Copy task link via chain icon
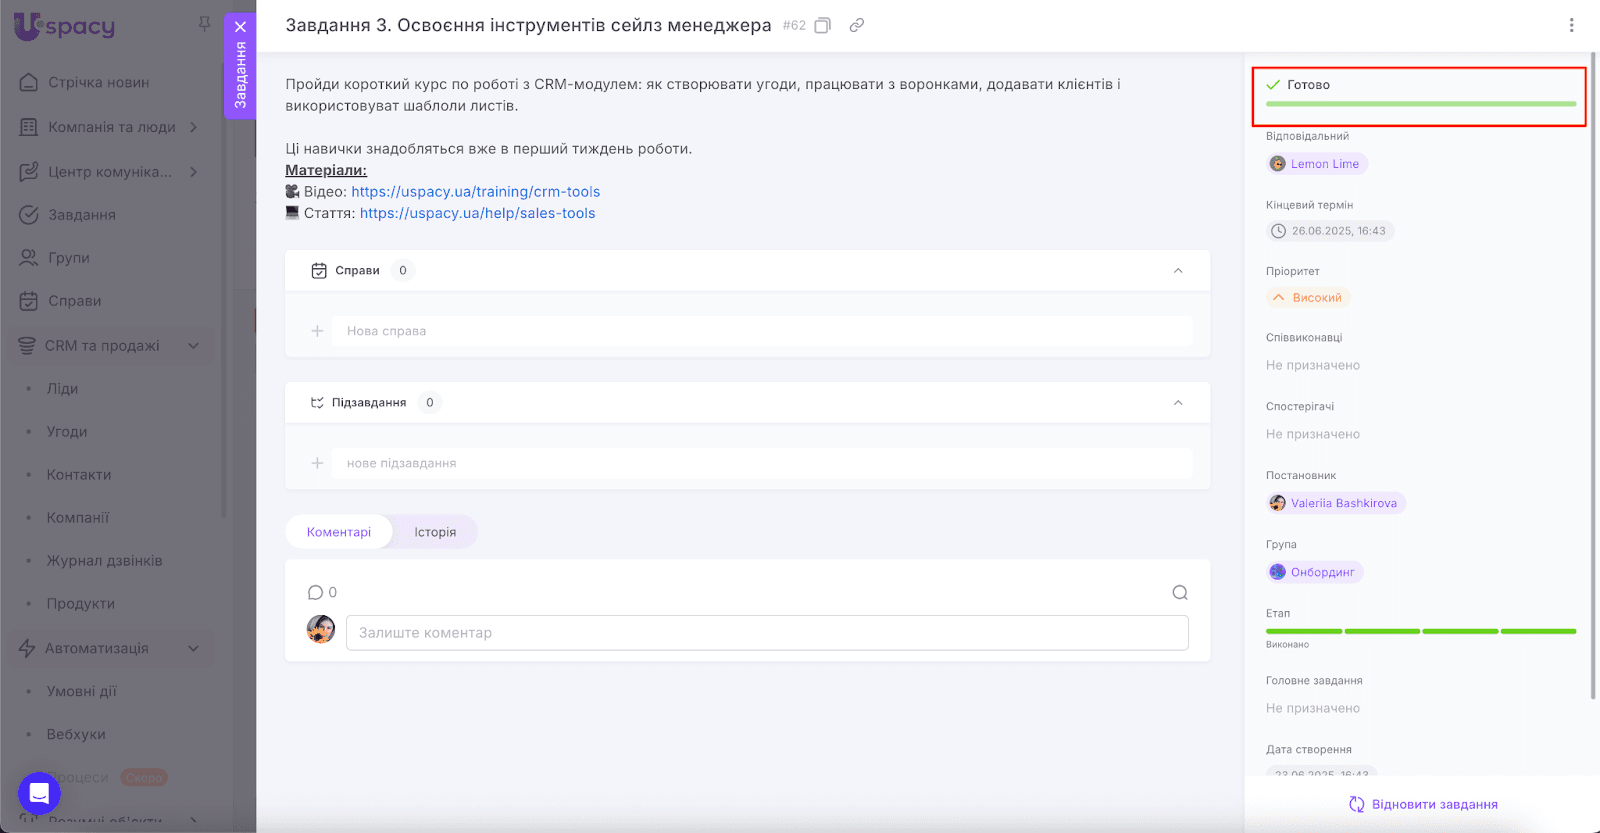1600x833 pixels. click(x=857, y=26)
